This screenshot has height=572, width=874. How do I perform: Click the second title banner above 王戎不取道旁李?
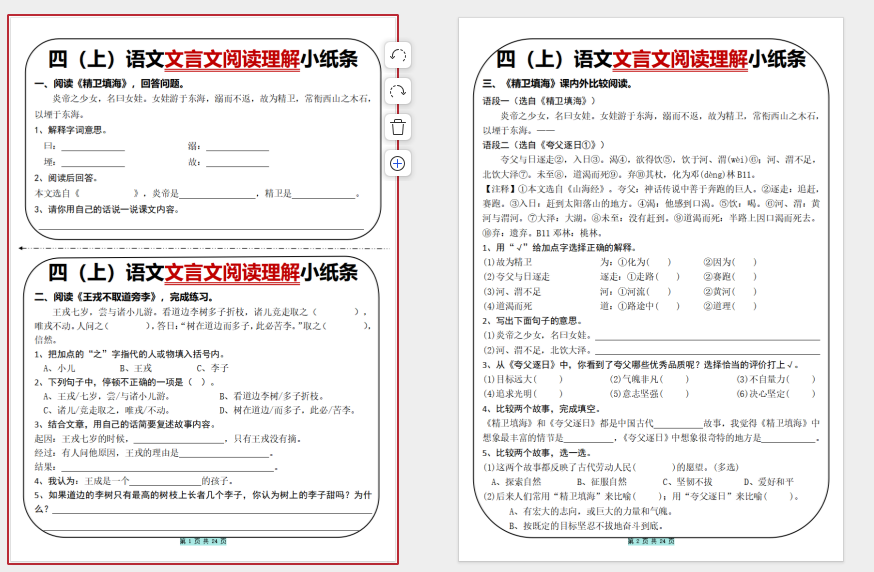203,272
